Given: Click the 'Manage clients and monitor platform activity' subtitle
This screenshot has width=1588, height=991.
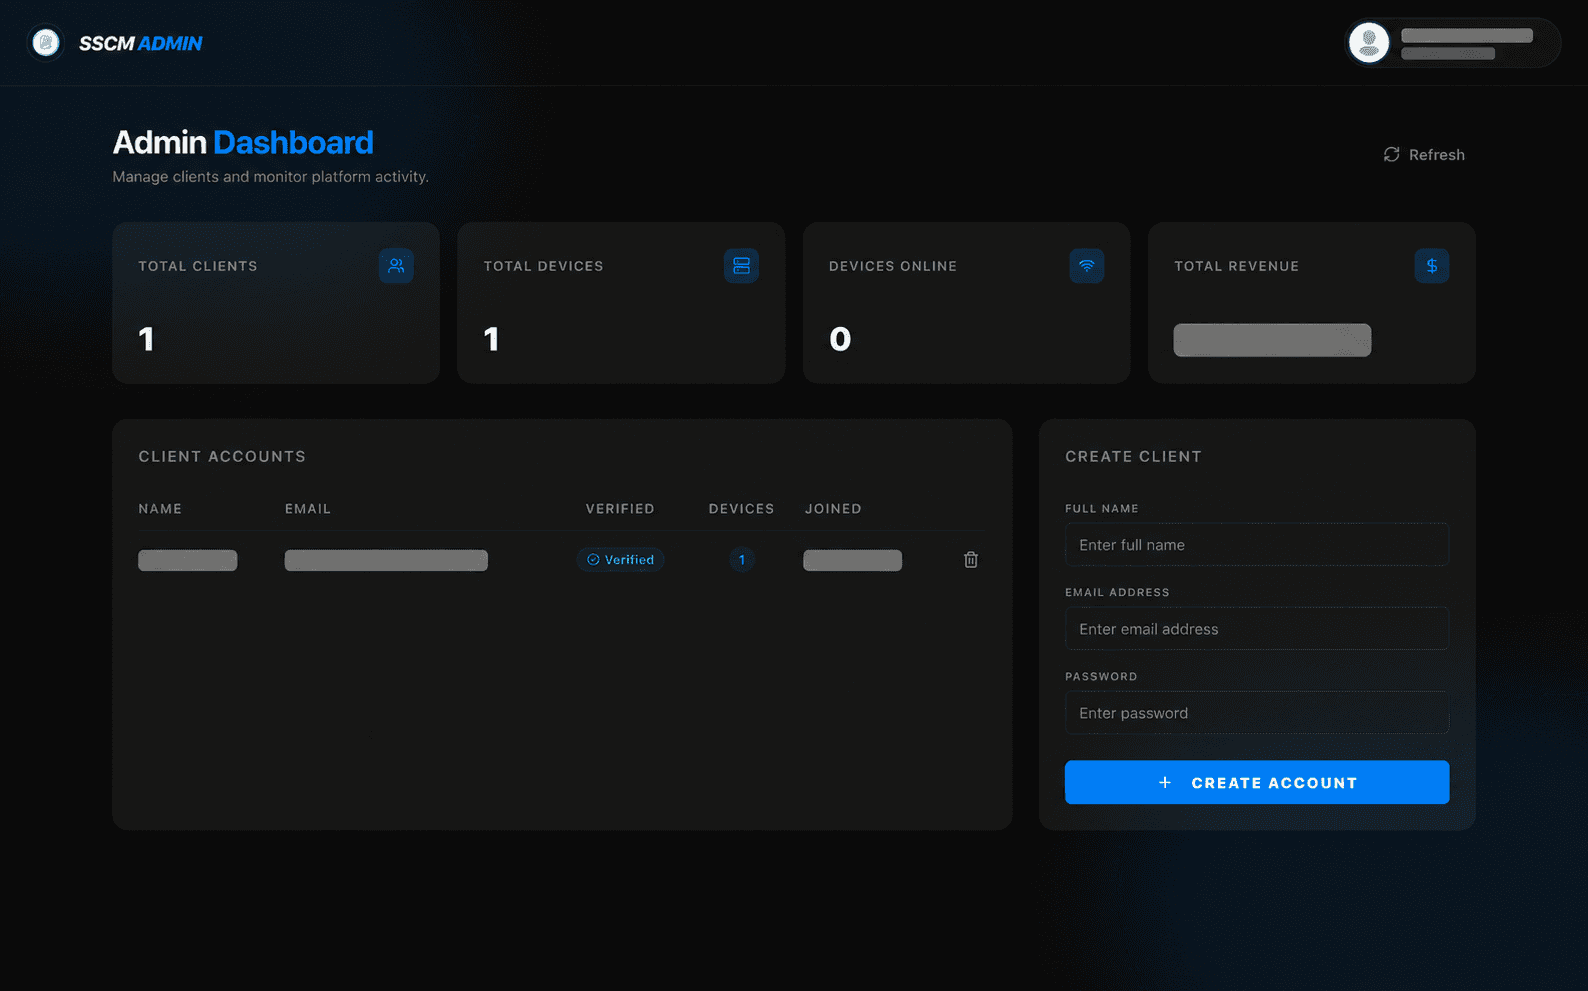Looking at the screenshot, I should pyautogui.click(x=270, y=177).
